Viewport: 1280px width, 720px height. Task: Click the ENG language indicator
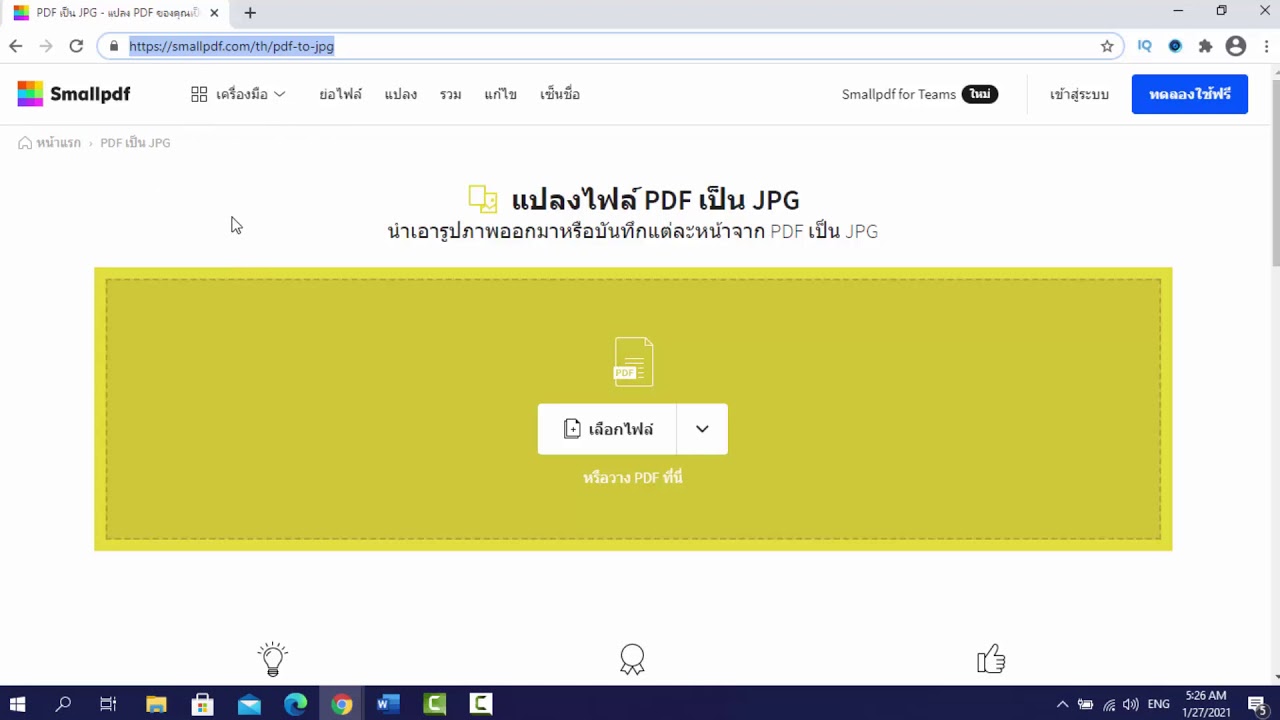coord(1159,704)
